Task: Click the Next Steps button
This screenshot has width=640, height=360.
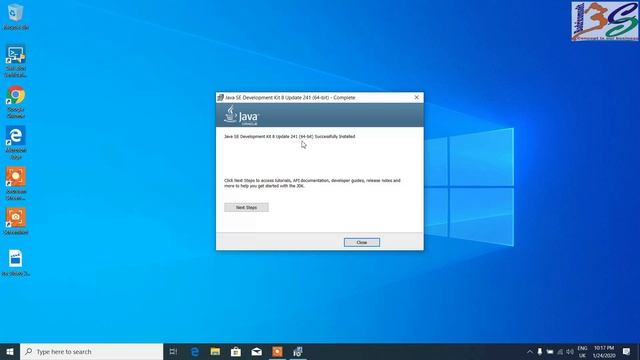Action: 246,207
